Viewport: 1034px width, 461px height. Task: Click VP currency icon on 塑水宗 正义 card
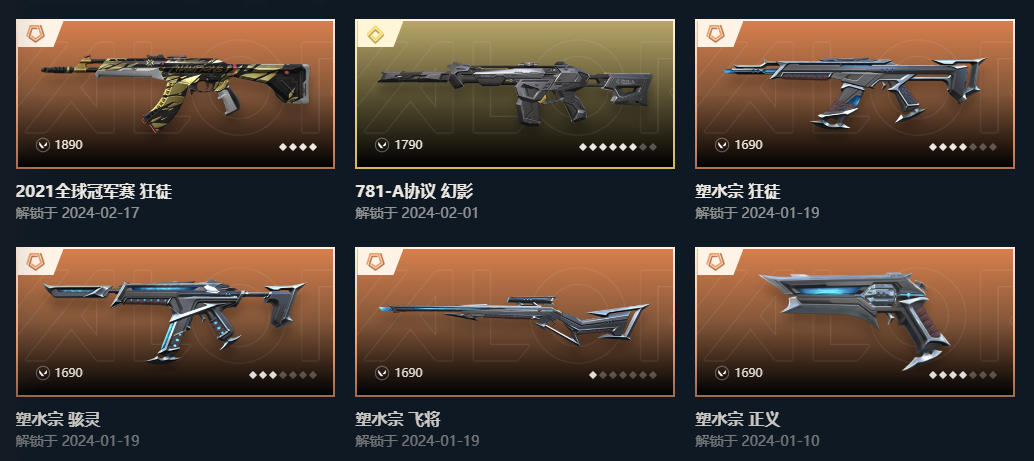722,373
